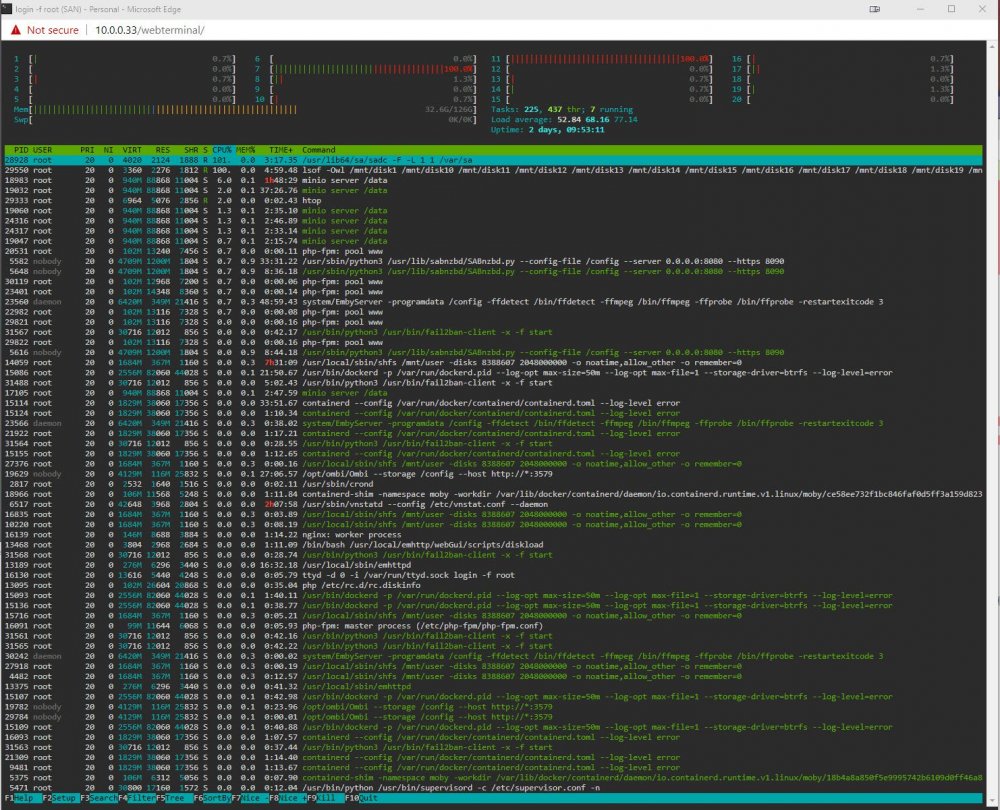The height and width of the screenshot is (810, 1000).
Task: Click the Mem usage meter bar
Action: point(245,110)
